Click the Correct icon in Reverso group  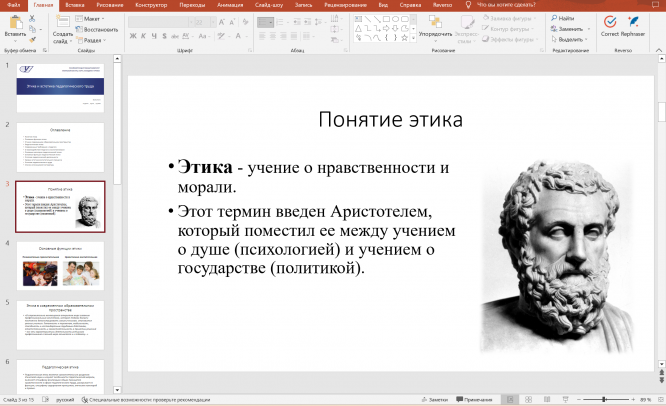point(609,23)
